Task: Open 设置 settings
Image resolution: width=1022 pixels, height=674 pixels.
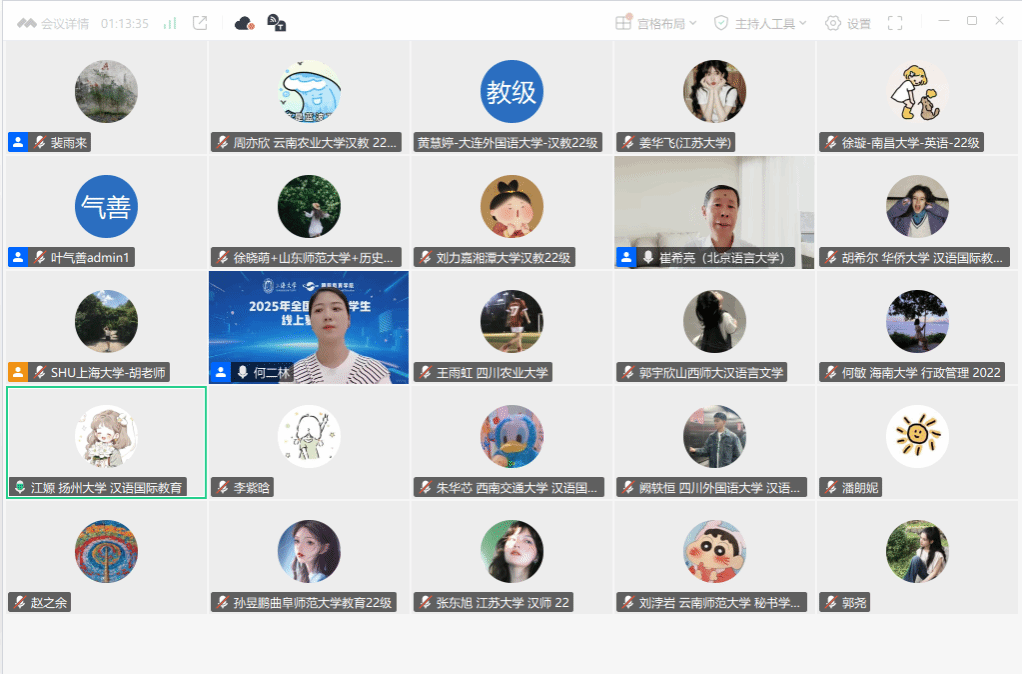Action: coord(847,23)
